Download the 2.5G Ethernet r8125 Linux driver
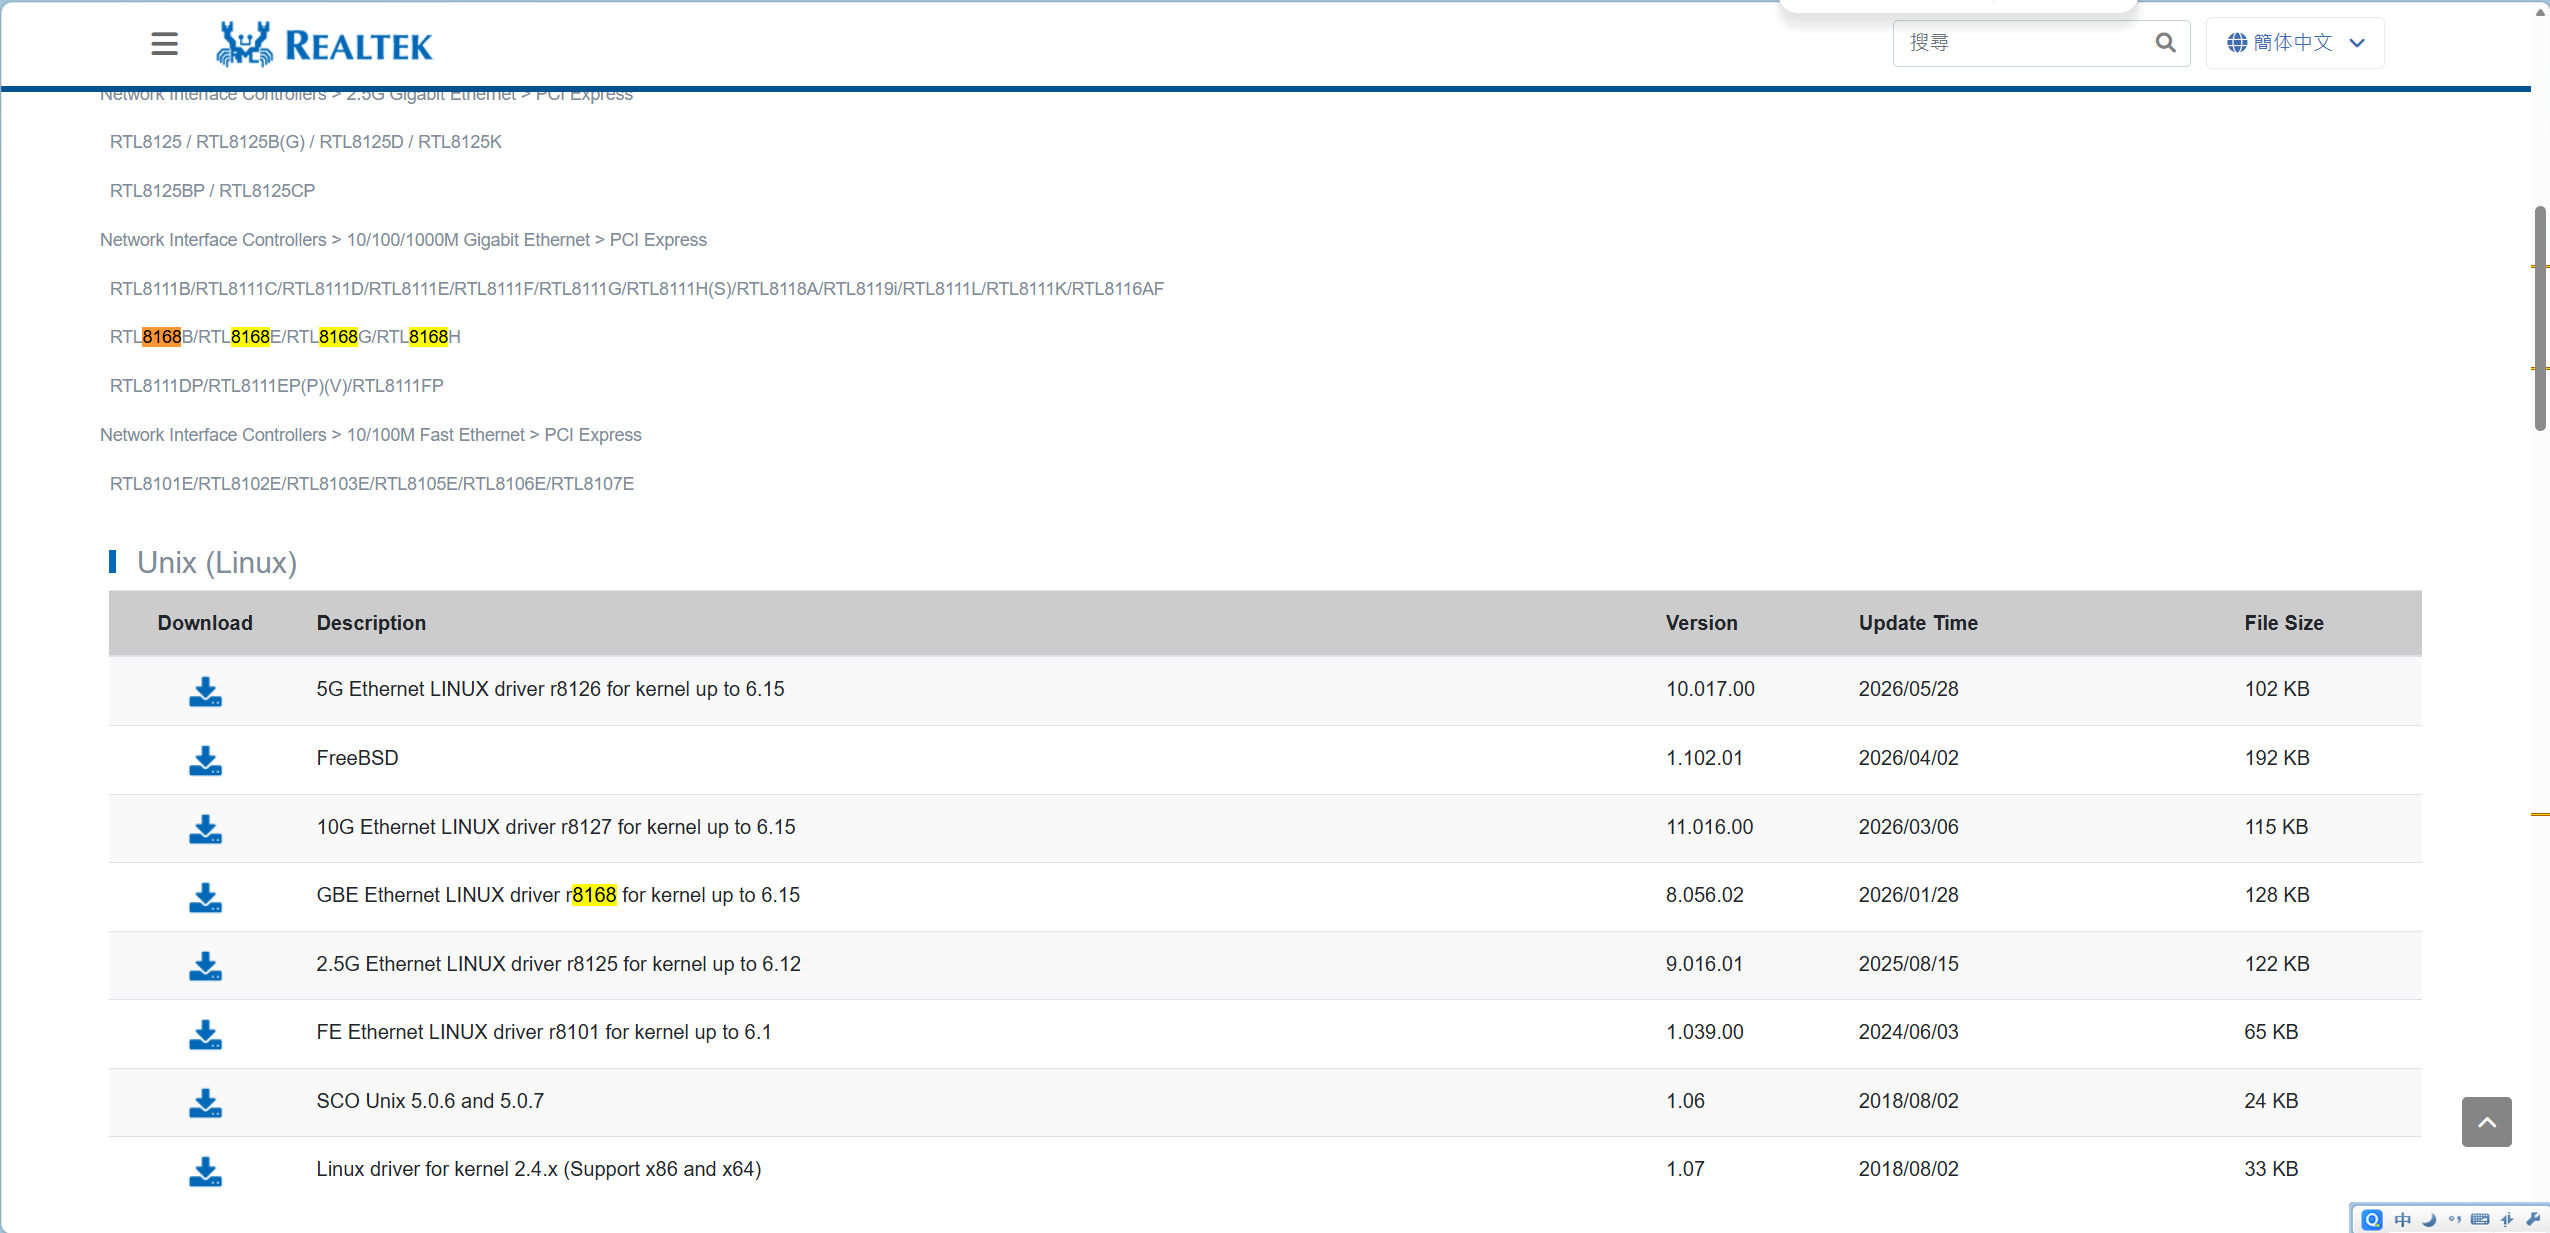 [205, 966]
